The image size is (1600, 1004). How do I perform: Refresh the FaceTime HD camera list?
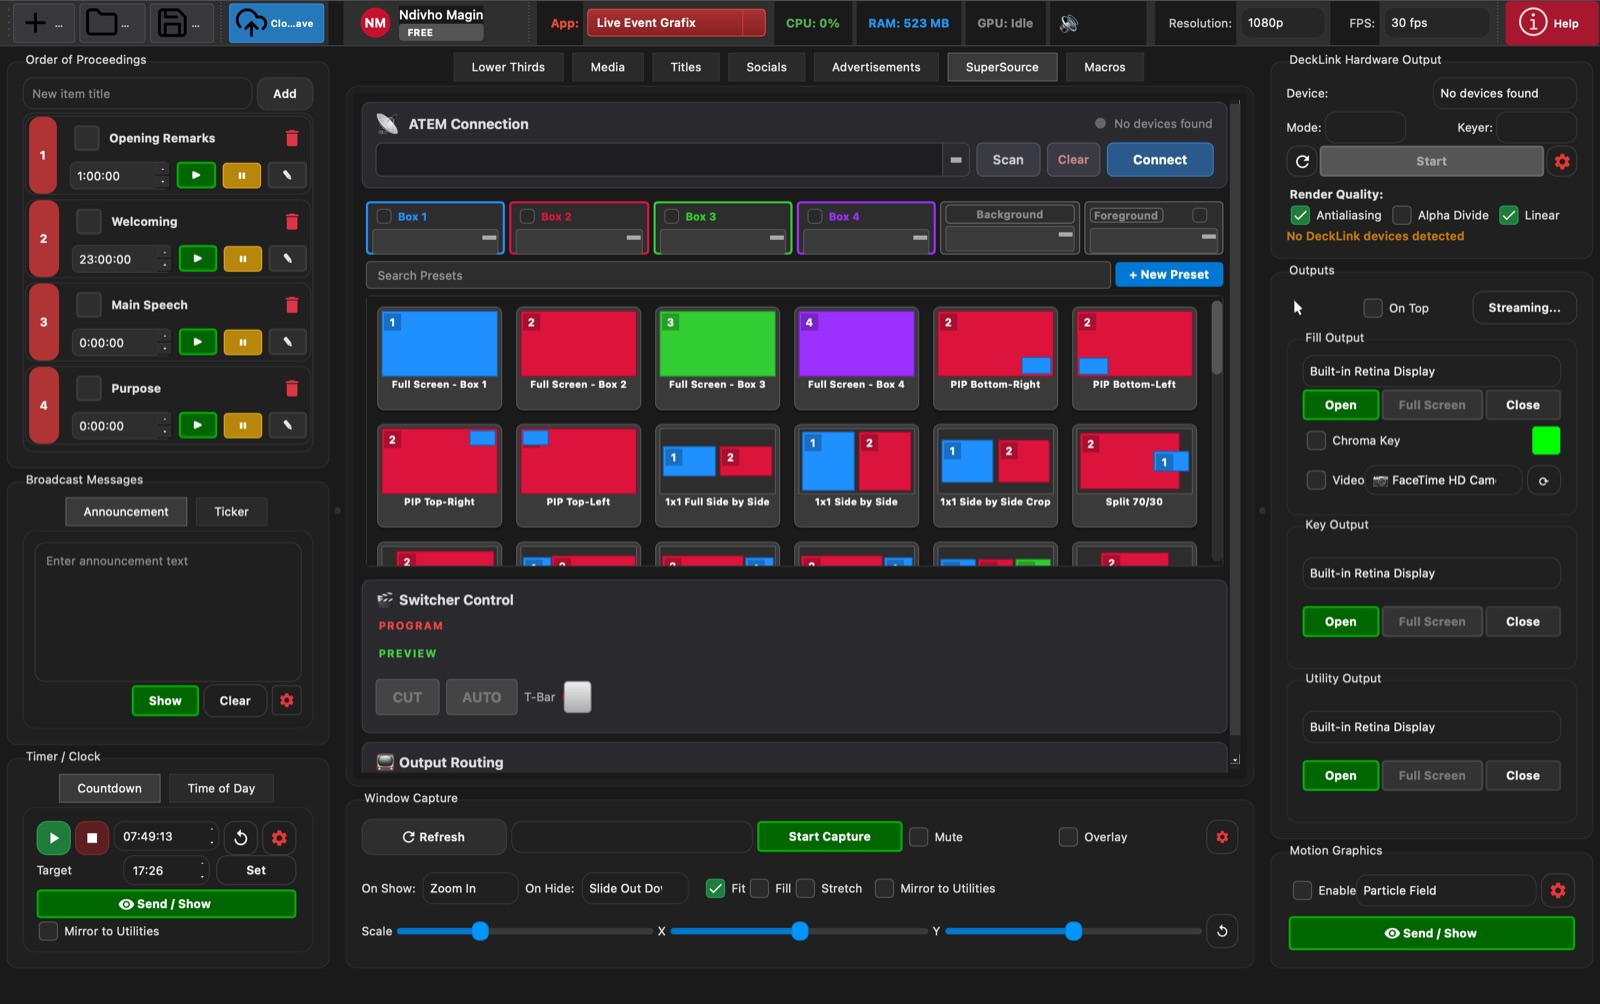click(x=1544, y=481)
